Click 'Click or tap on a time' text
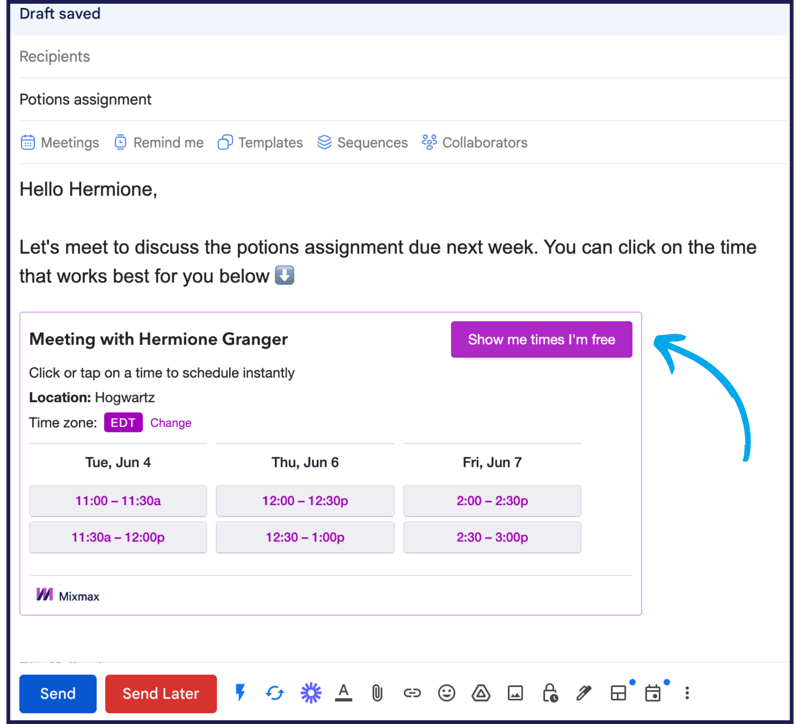Screen dimensions: 800x724 (162, 373)
